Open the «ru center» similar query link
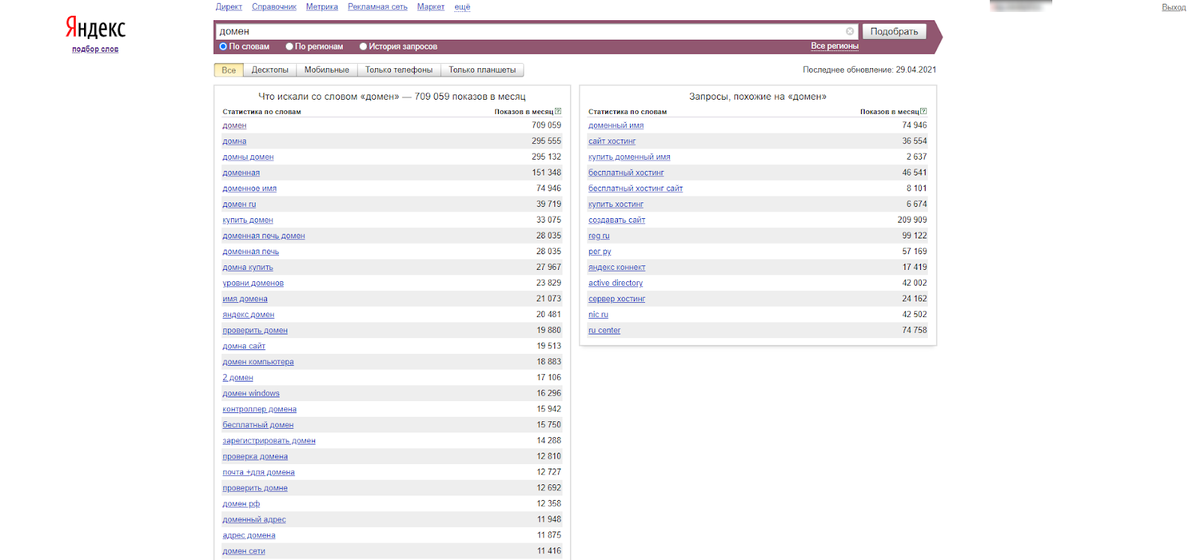This screenshot has width=1200, height=560. point(604,330)
